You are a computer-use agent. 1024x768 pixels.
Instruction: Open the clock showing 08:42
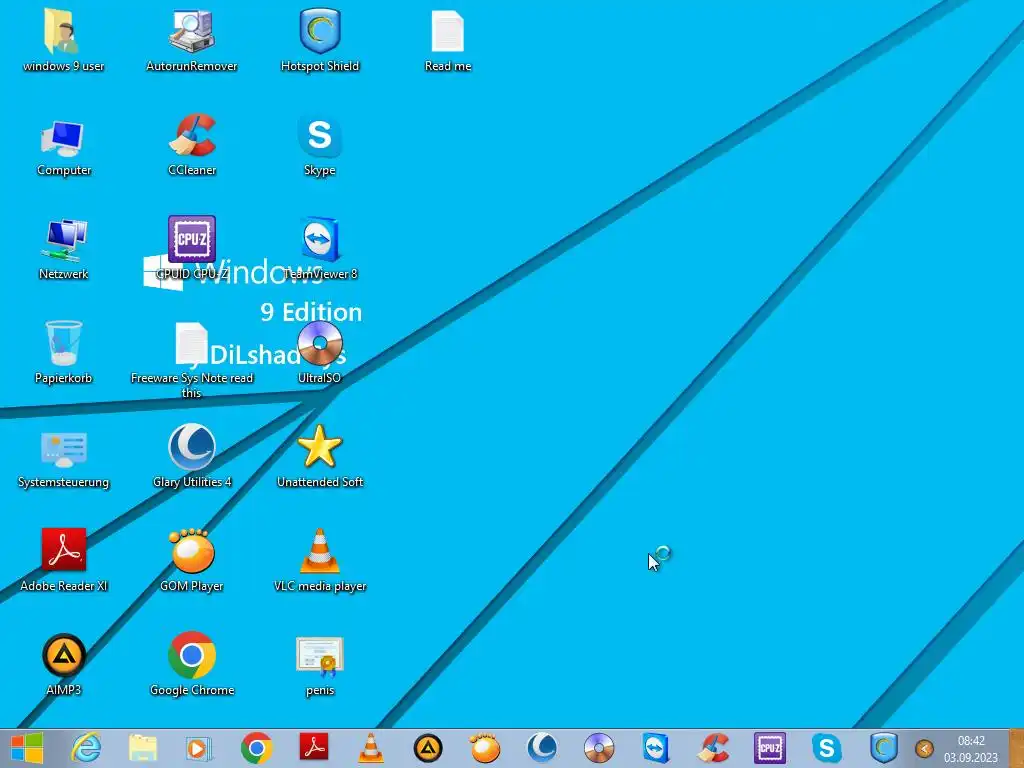click(970, 749)
